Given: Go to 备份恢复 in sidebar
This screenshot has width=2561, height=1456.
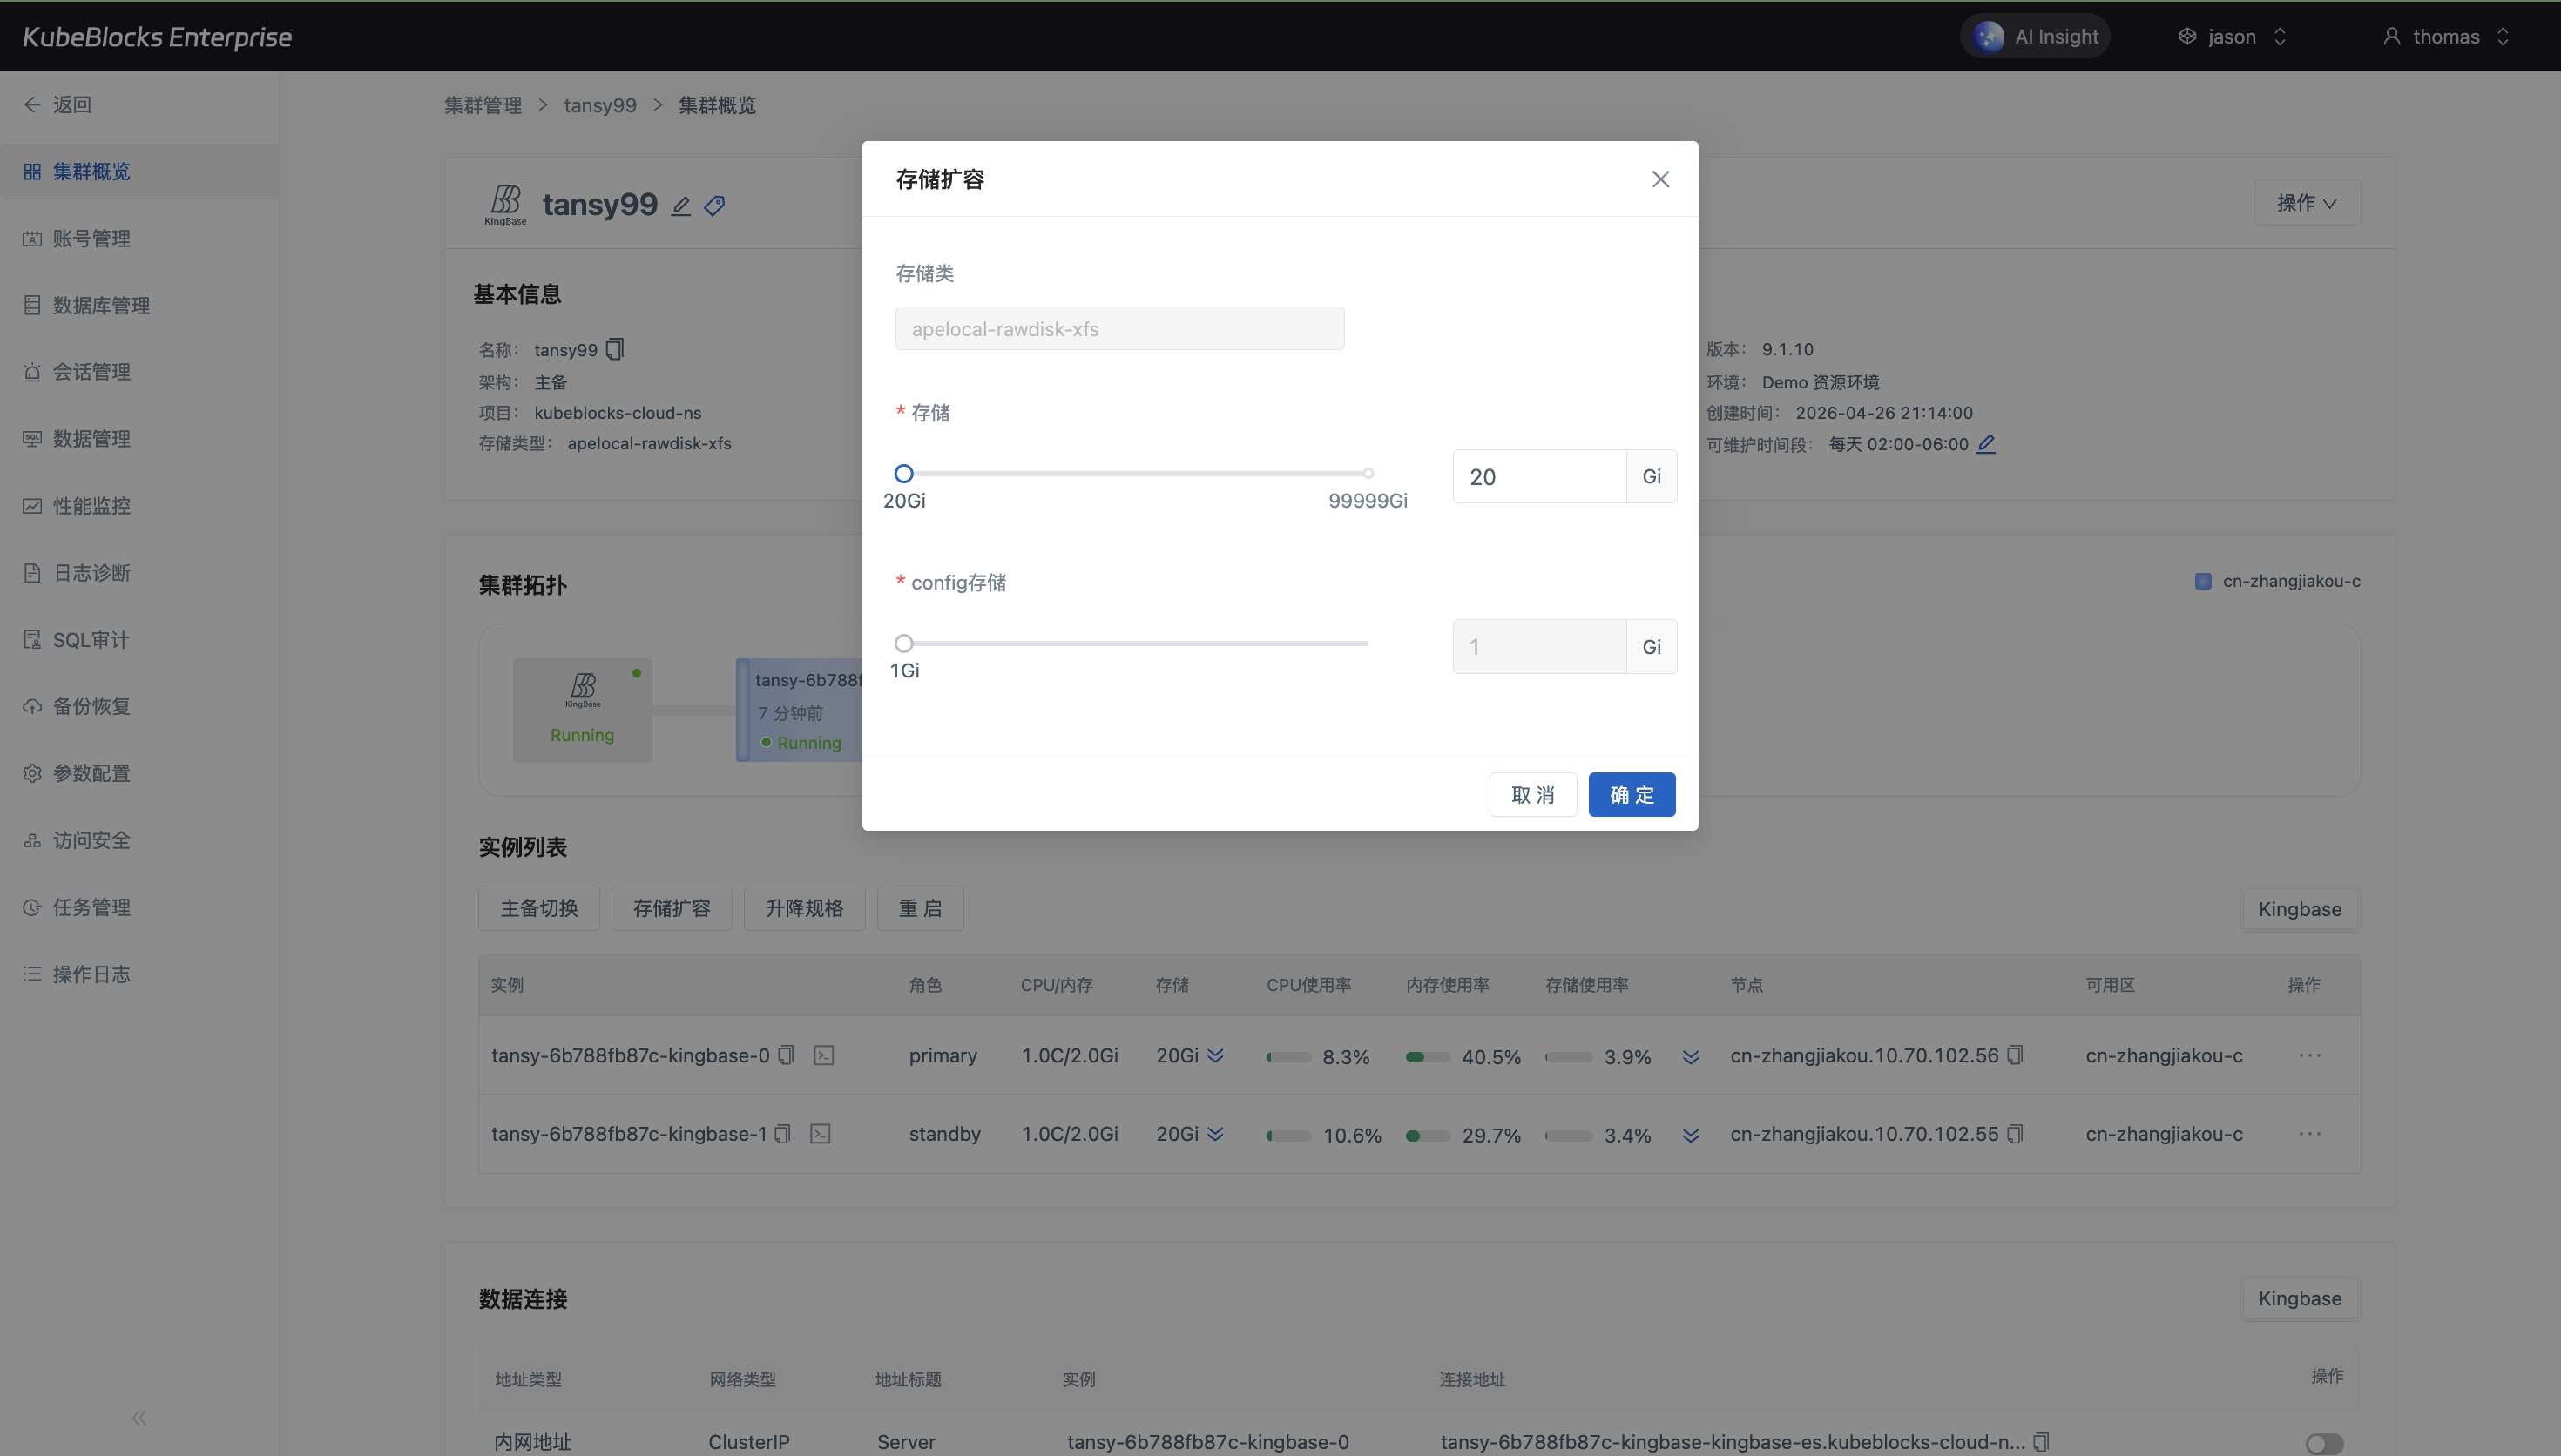Looking at the screenshot, I should [x=91, y=706].
